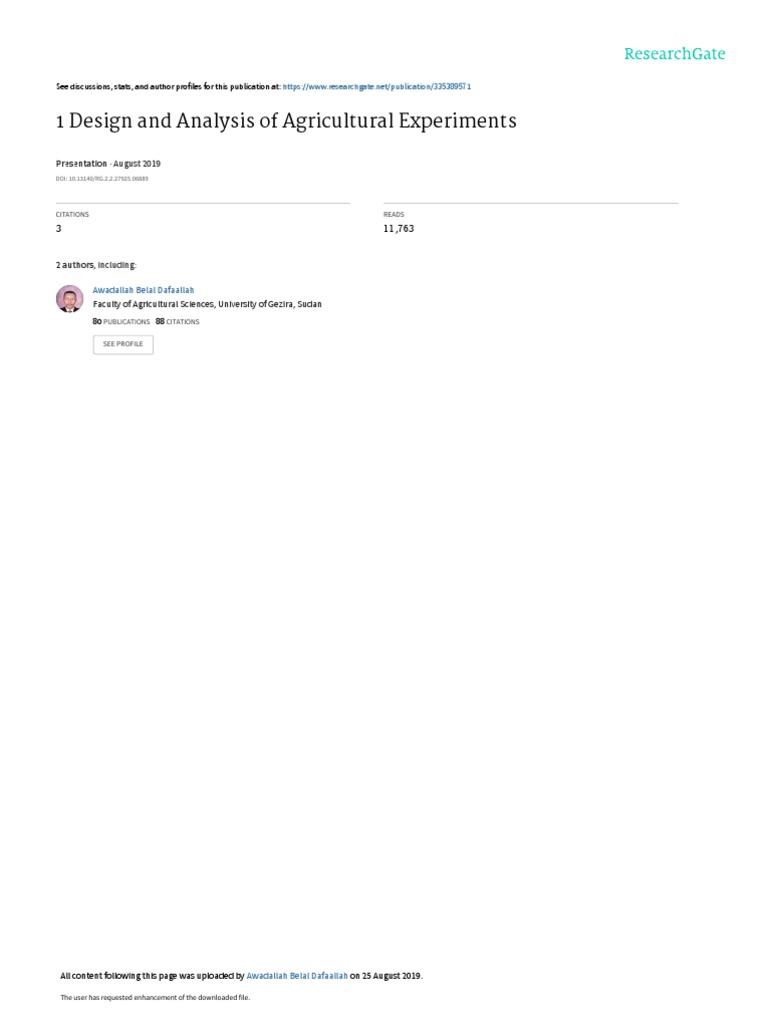768x1024 pixels.
Task: Click the author's profile photo
Action: coord(69,299)
